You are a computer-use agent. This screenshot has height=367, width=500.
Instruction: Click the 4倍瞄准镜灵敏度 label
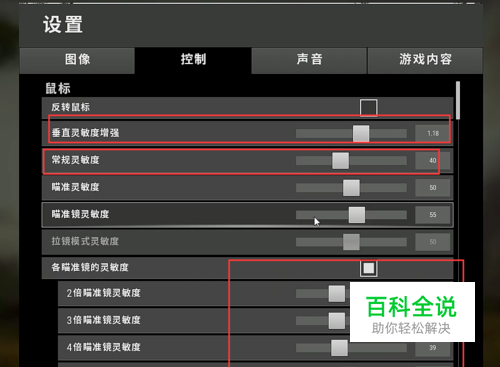[x=103, y=347]
